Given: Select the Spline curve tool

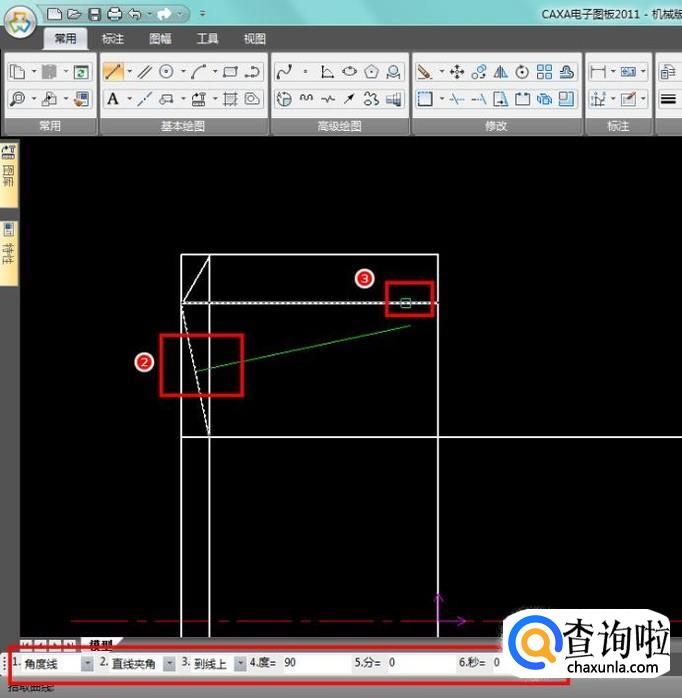Looking at the screenshot, I should [284, 72].
